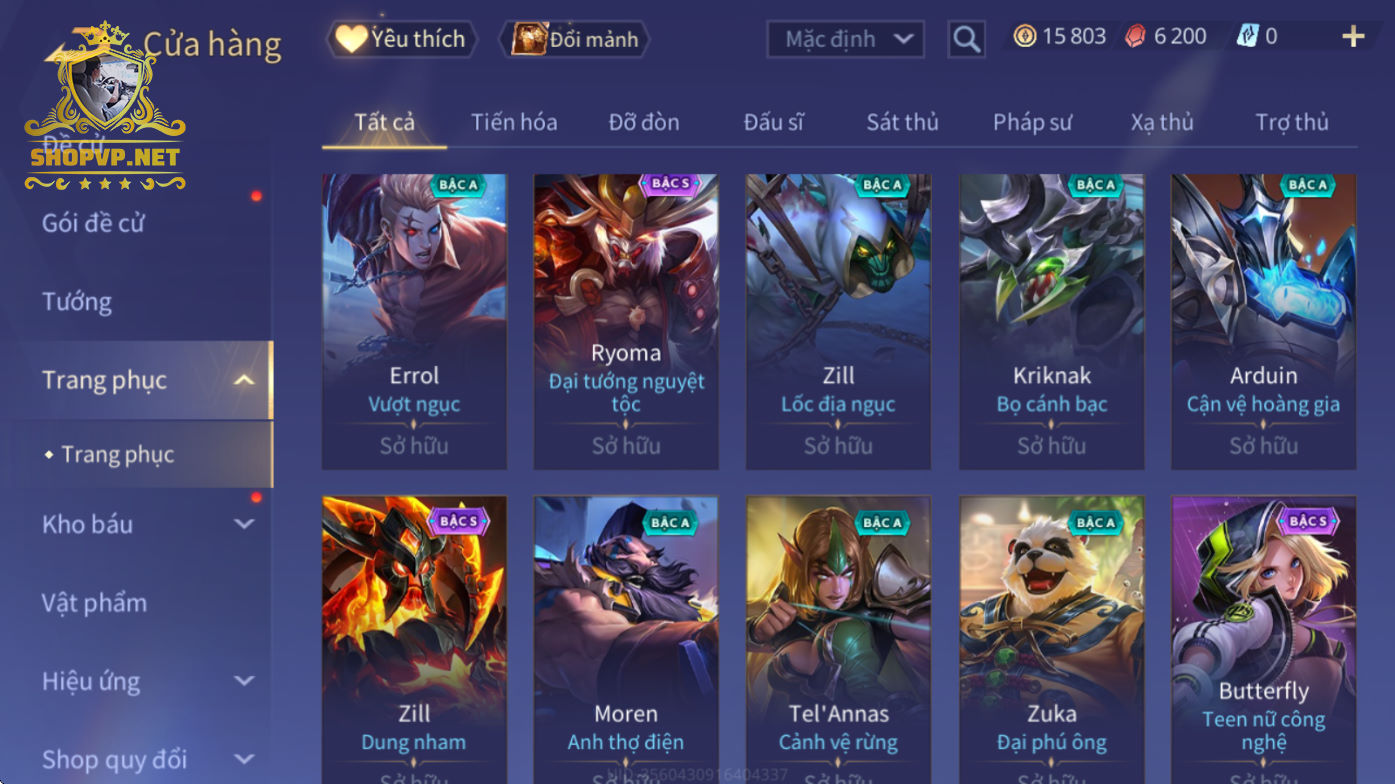Open the search magnifier icon

click(x=966, y=39)
